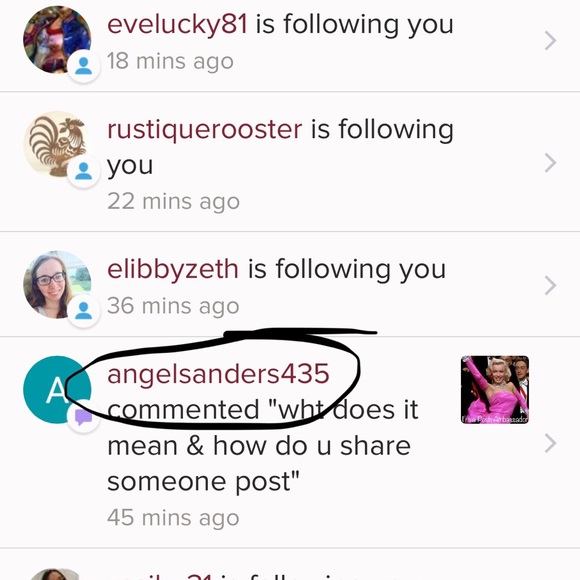Open the partially visible bottom notification avatar
The width and height of the screenshot is (580, 580).
click(55, 574)
